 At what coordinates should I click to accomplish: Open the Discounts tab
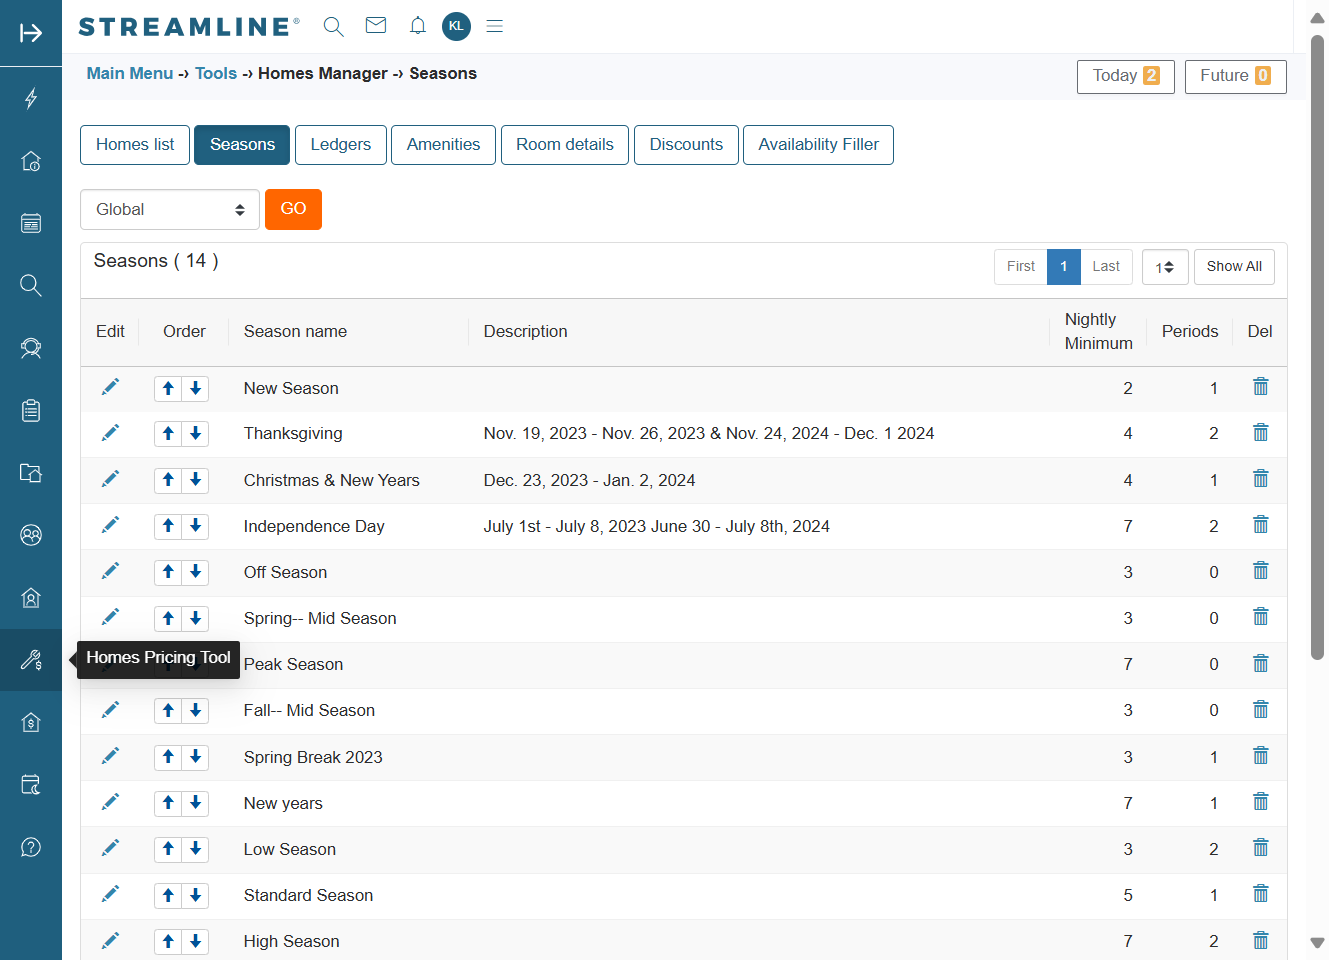point(686,145)
